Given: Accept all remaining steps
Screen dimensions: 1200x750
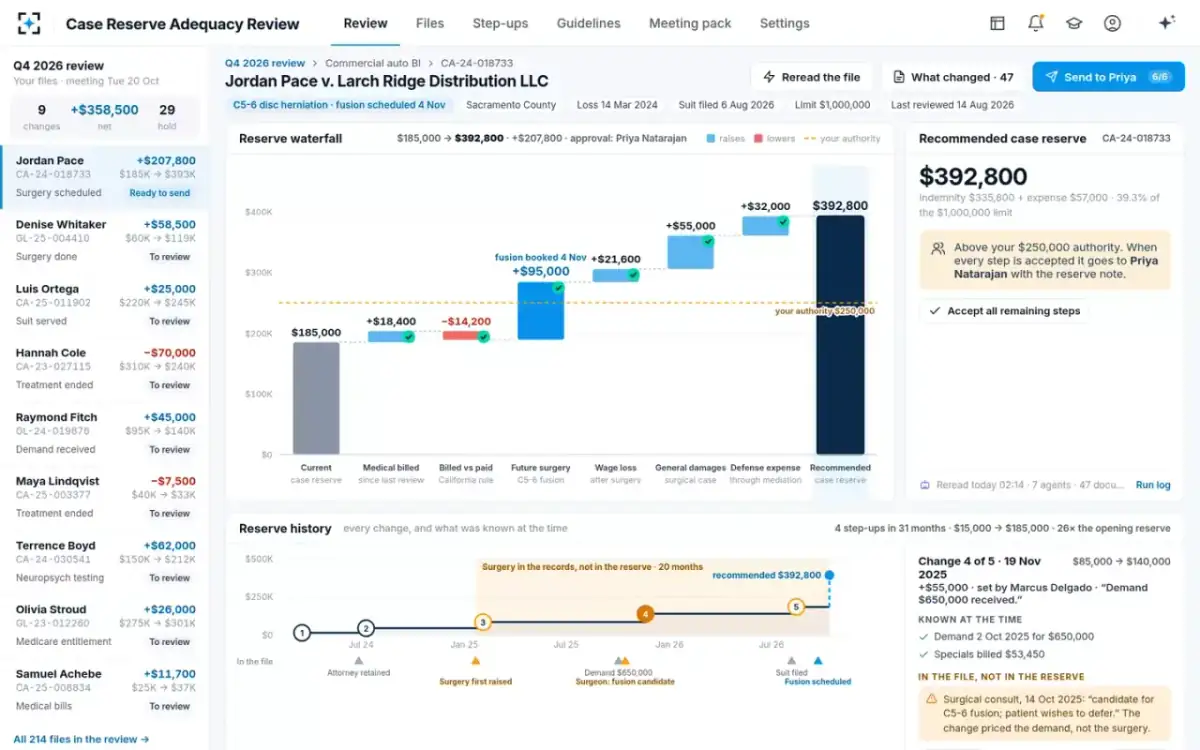Looking at the screenshot, I should pyautogui.click(x=1004, y=311).
